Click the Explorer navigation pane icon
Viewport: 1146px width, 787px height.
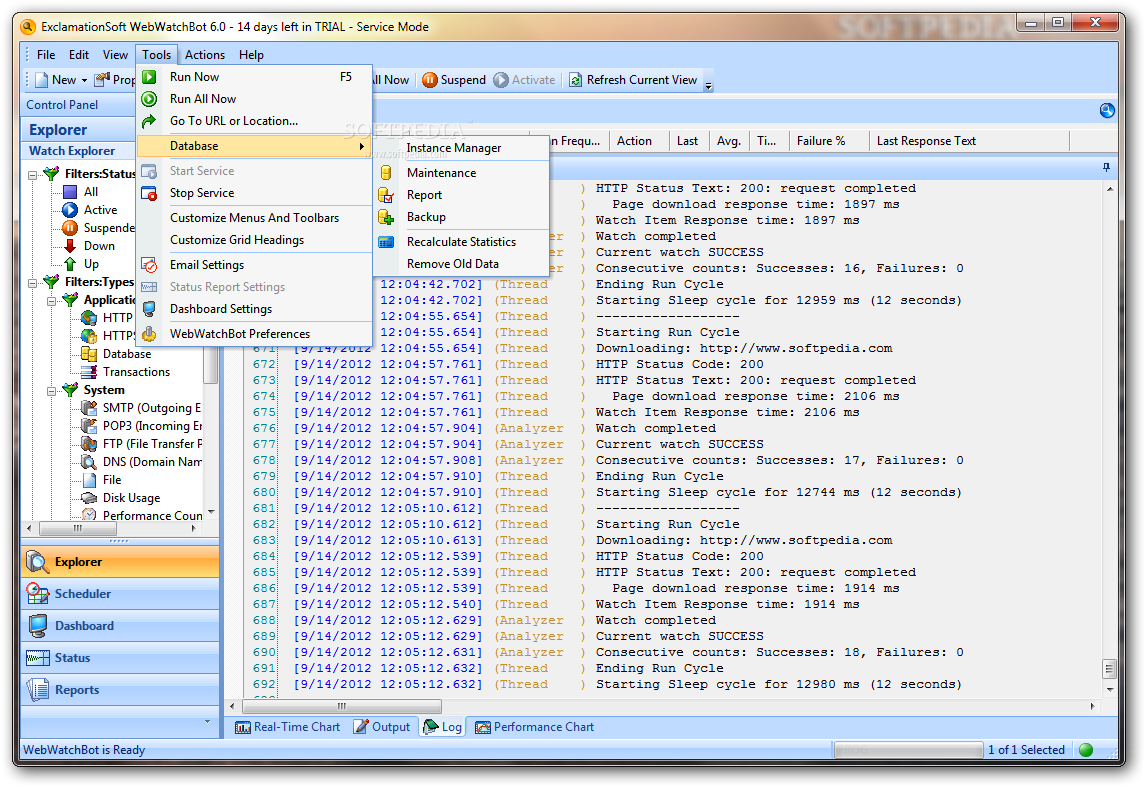pyautogui.click(x=37, y=562)
